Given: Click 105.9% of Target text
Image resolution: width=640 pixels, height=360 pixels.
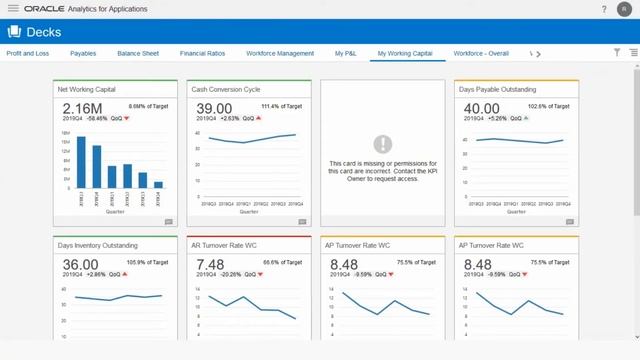Looking at the screenshot, I should tap(147, 262).
